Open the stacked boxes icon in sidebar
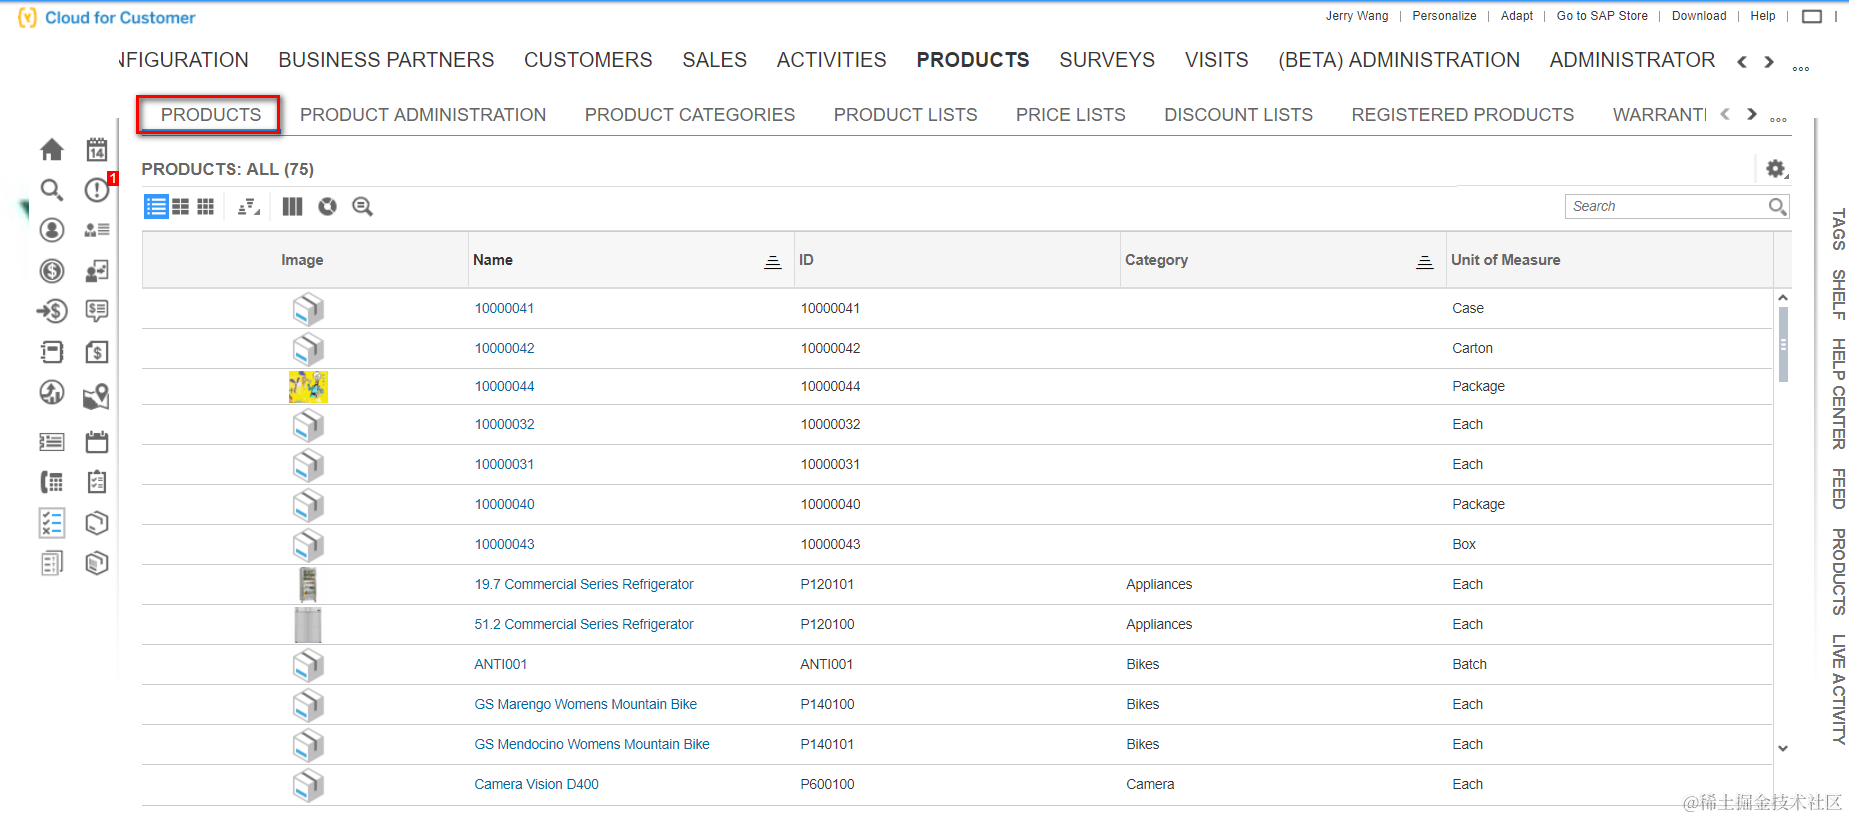 pos(97,563)
